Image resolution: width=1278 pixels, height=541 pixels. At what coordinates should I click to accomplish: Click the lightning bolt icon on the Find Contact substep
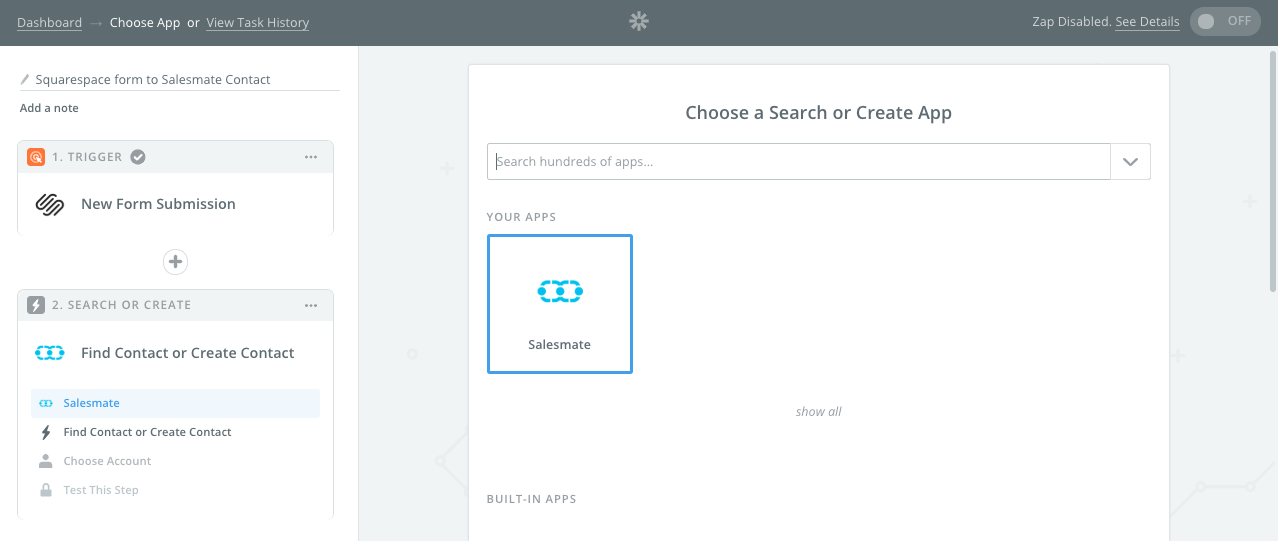(45, 432)
